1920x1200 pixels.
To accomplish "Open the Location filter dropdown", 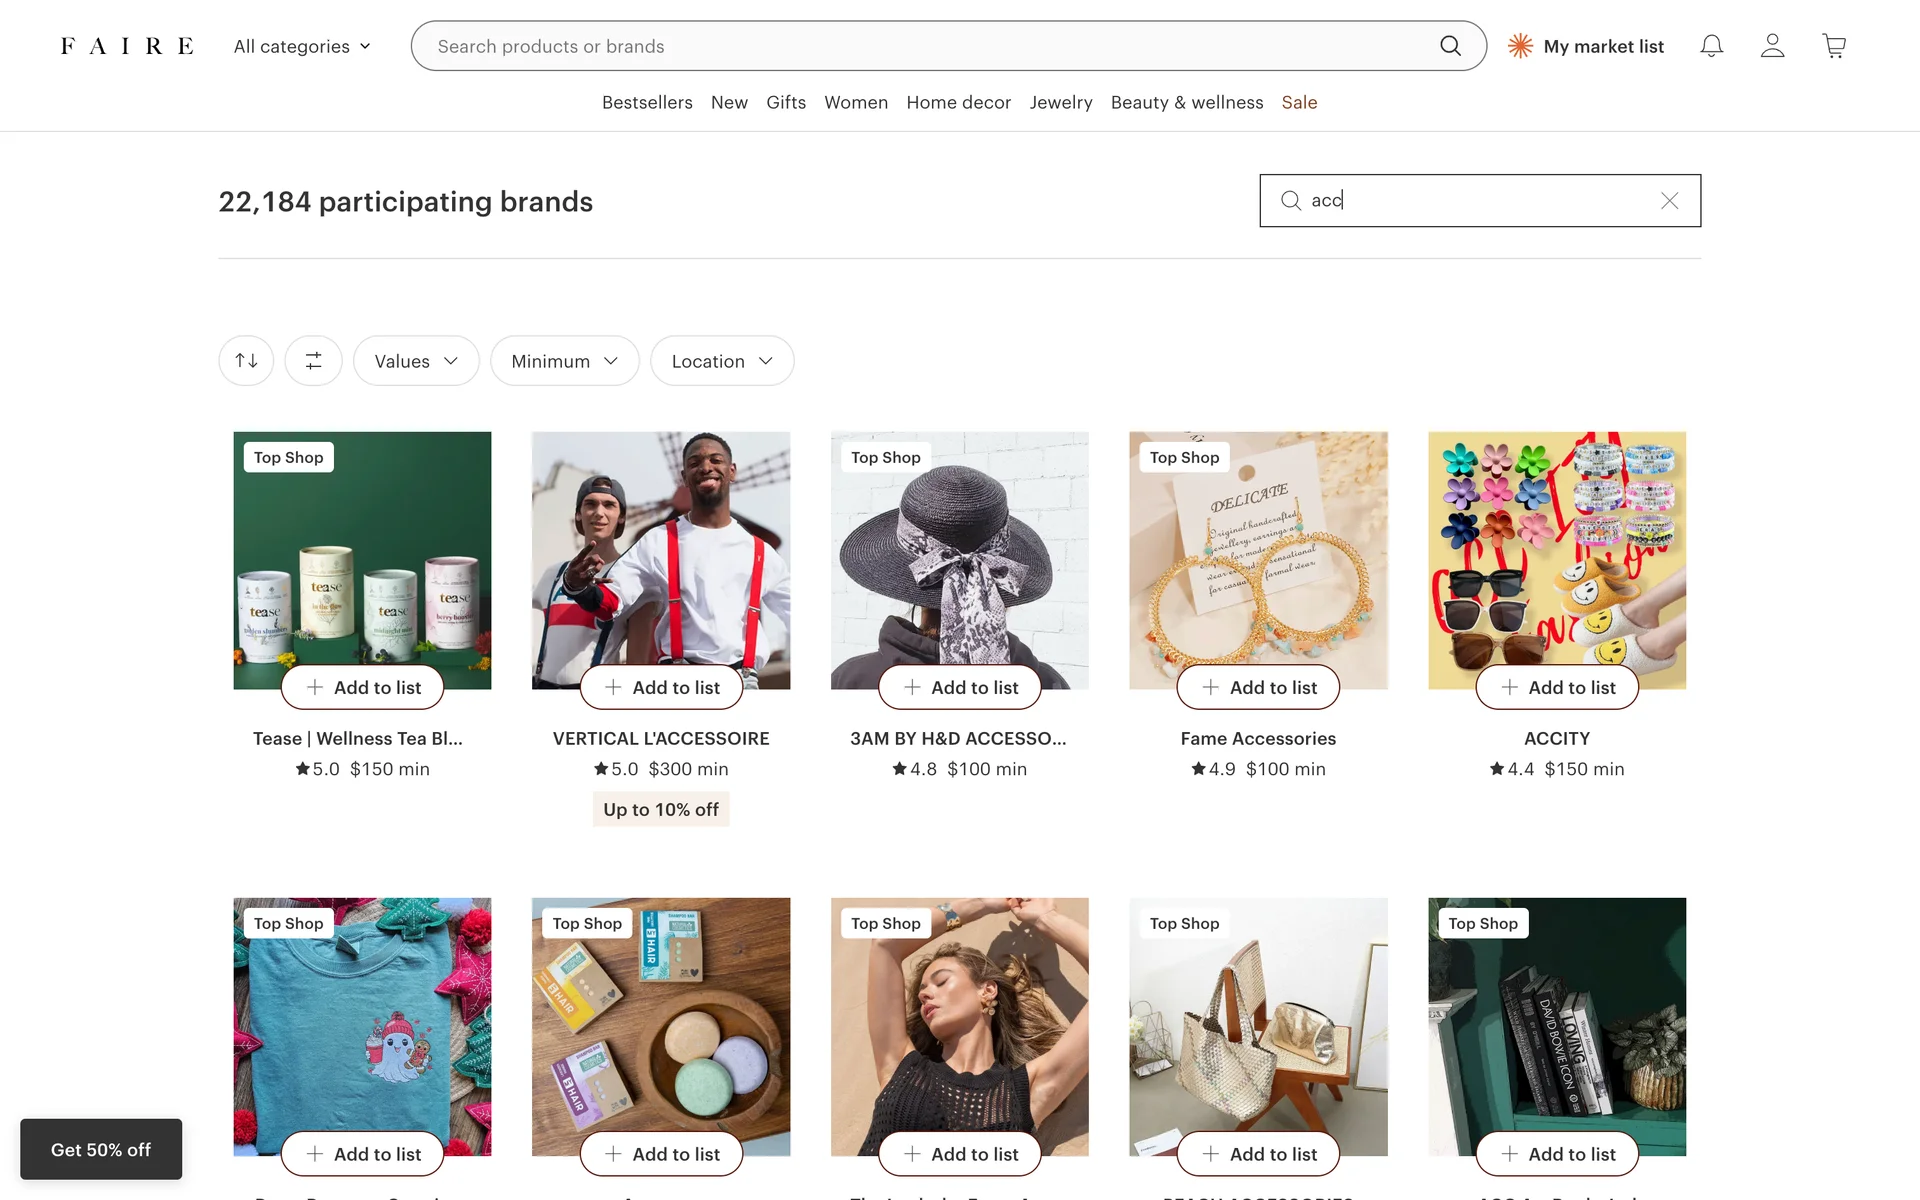I will click(x=722, y=361).
